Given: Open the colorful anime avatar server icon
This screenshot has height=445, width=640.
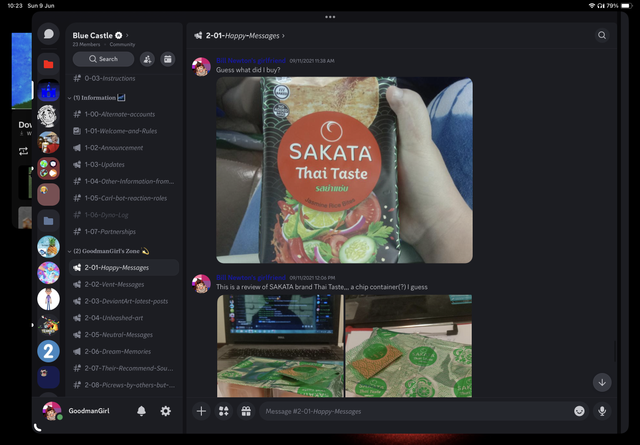Looking at the screenshot, I should tap(49, 273).
